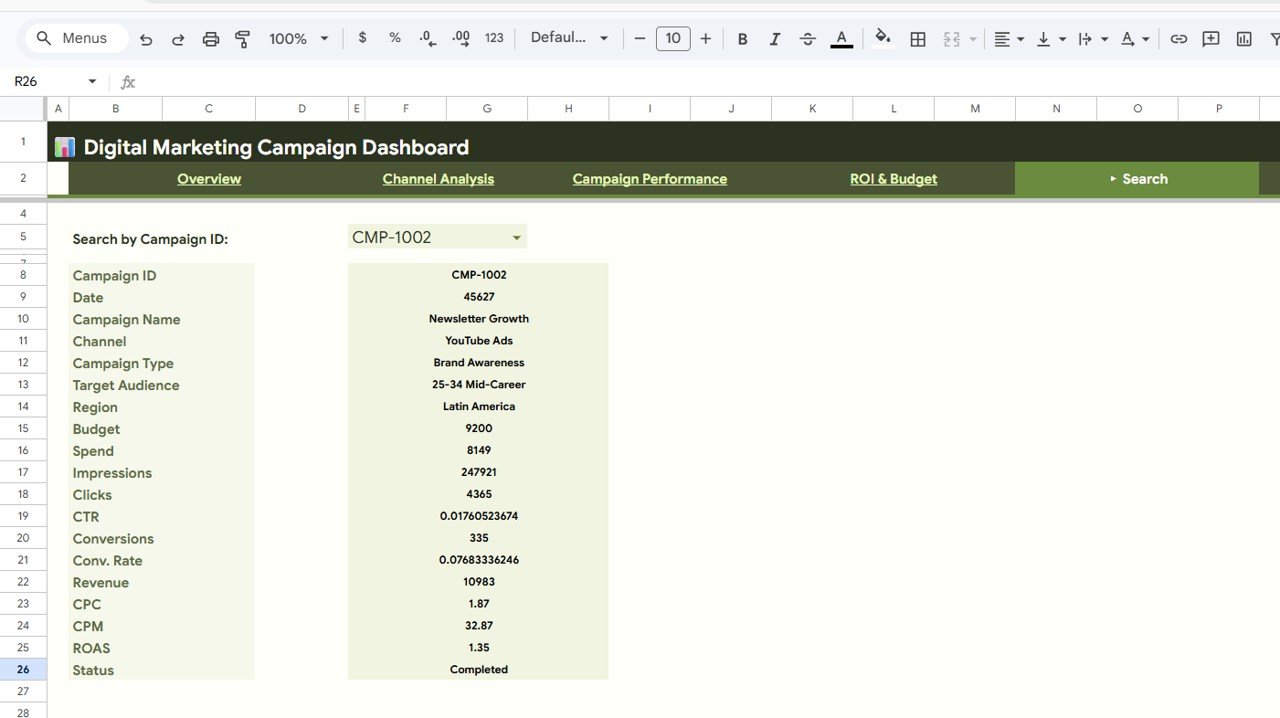Click the Print icon
This screenshot has height=718, width=1280.
click(x=211, y=38)
